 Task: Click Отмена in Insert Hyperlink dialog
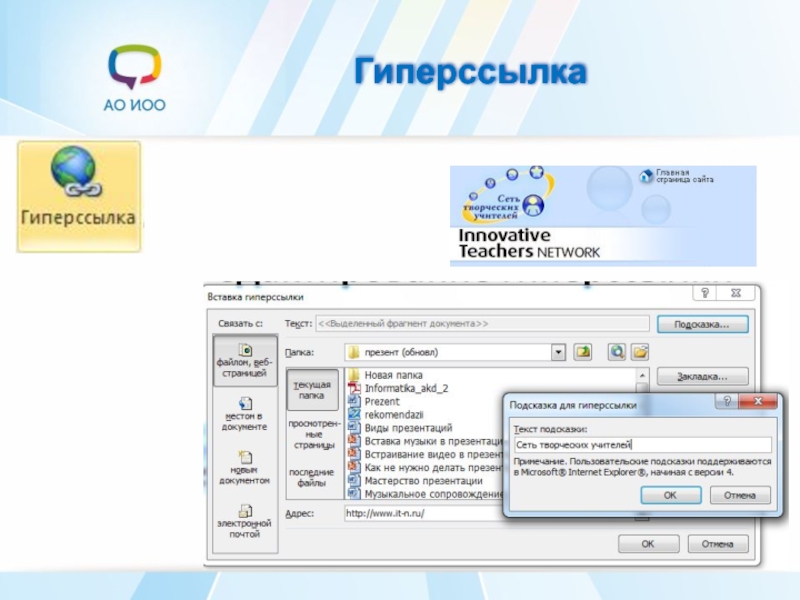(x=717, y=544)
